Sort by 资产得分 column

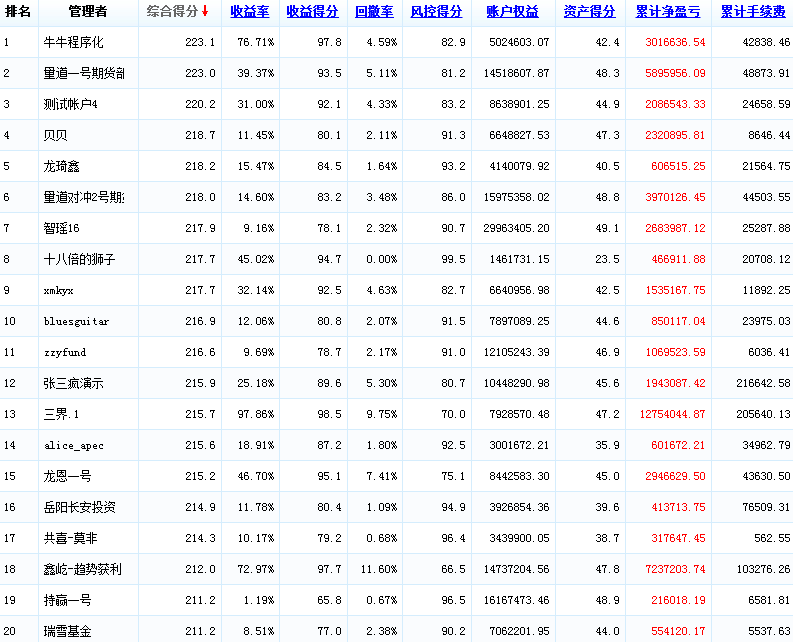(x=589, y=12)
